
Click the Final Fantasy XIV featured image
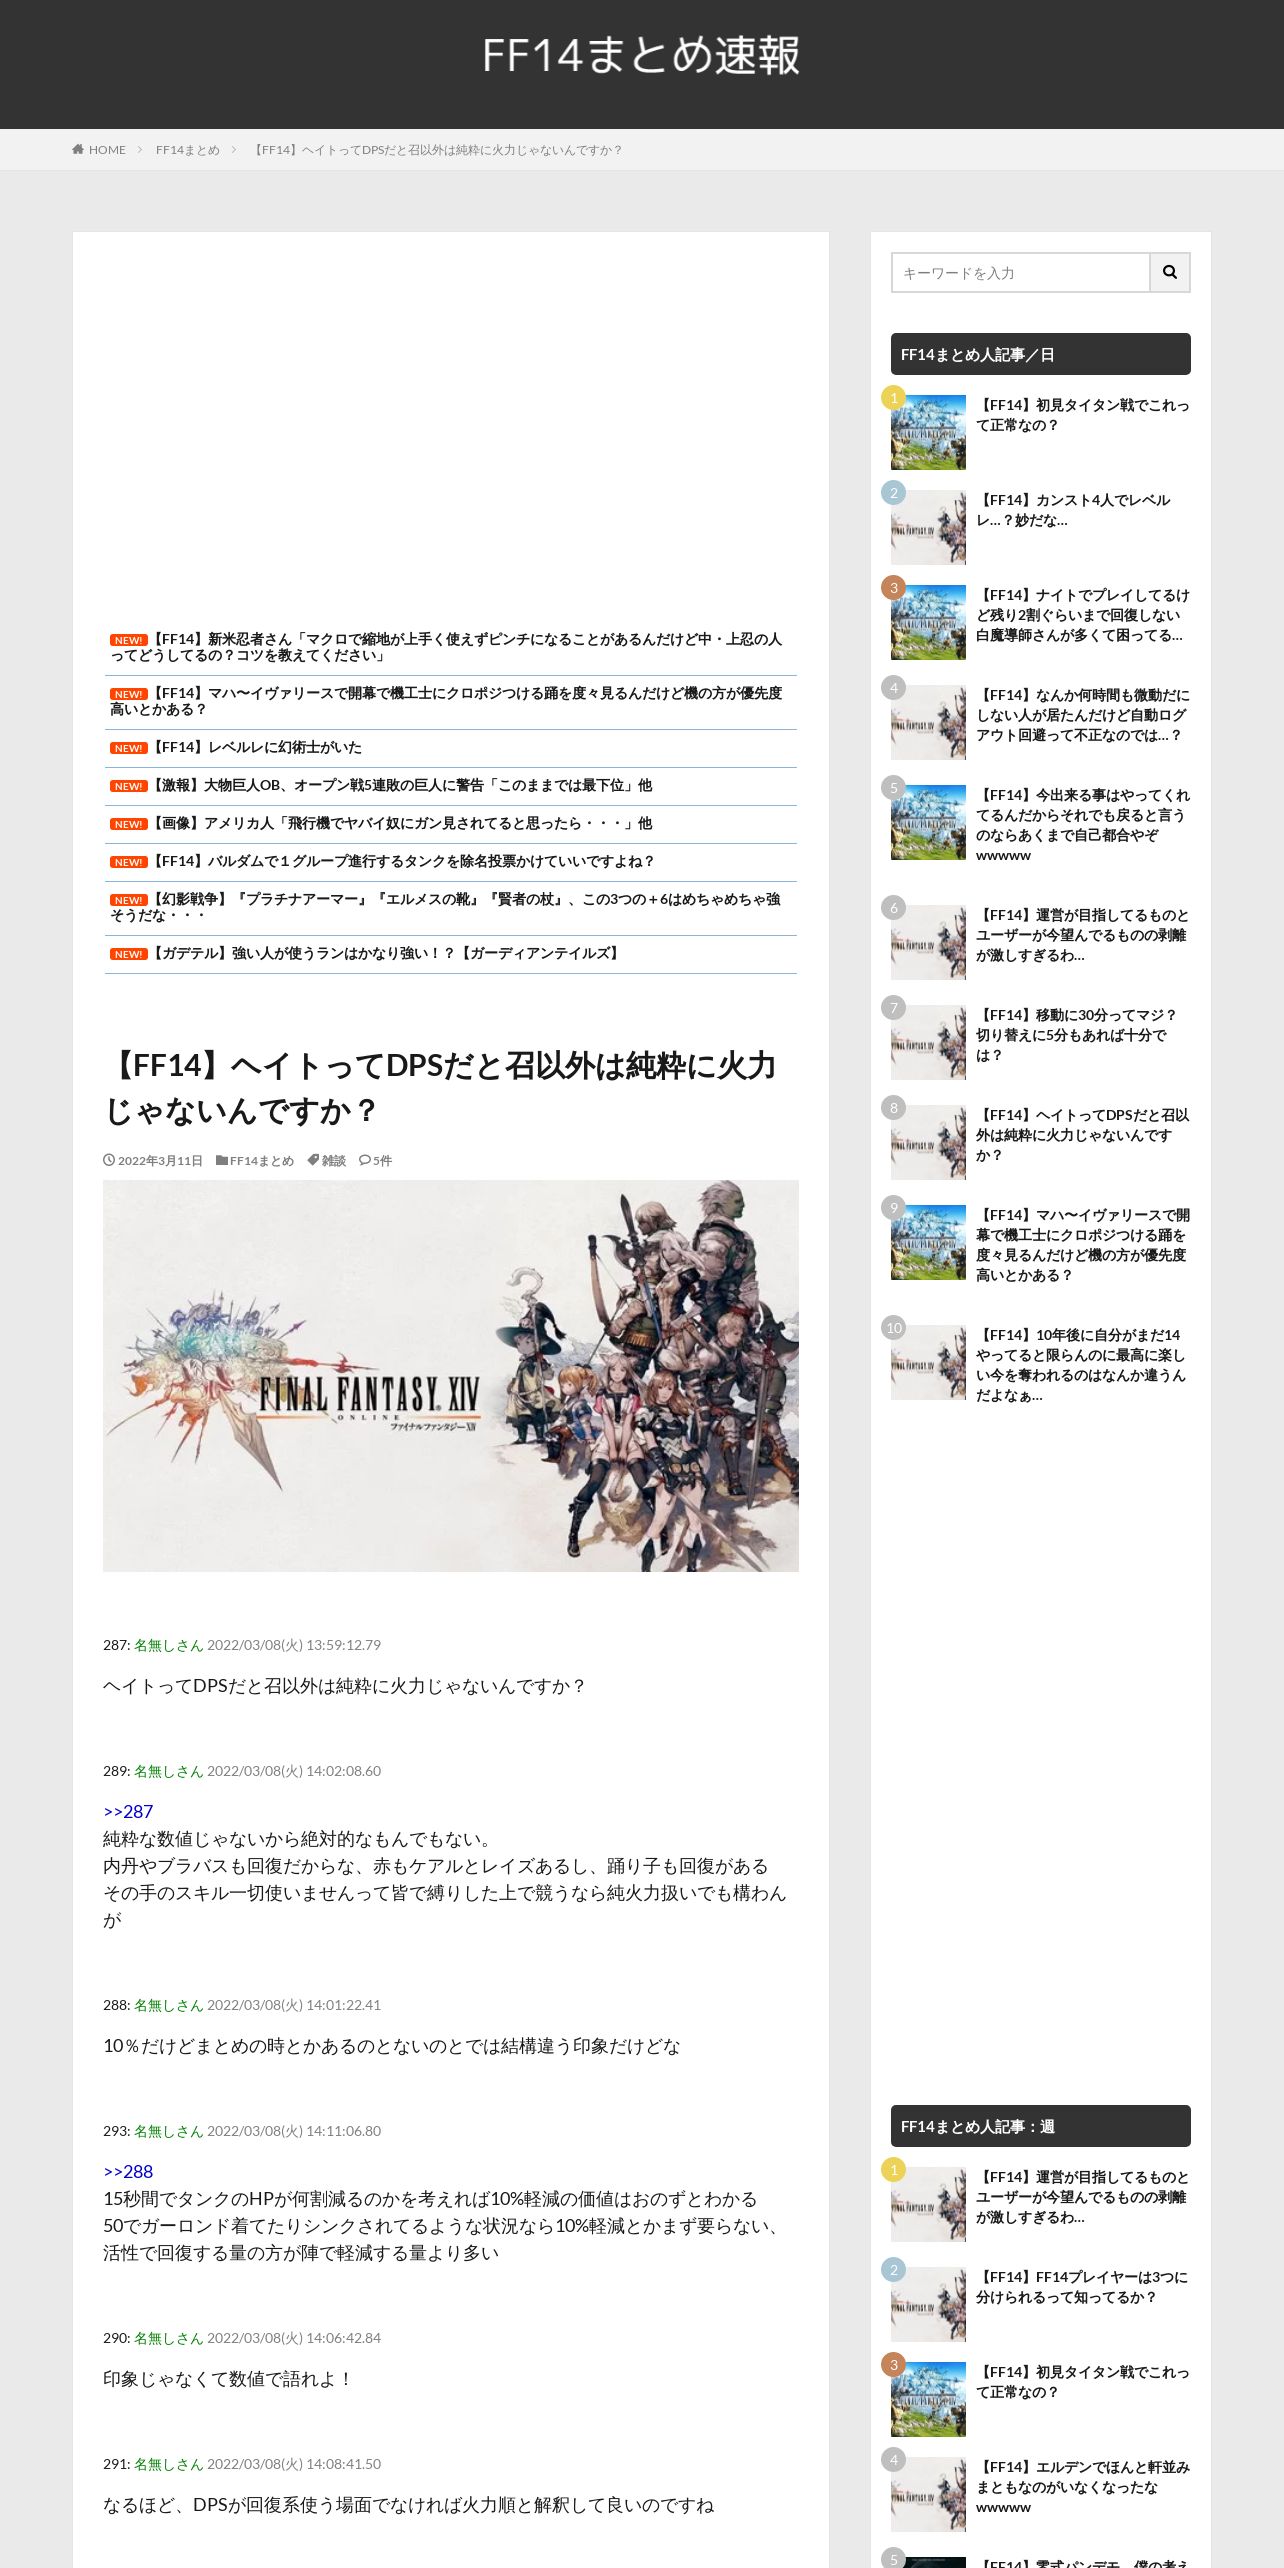click(451, 1376)
